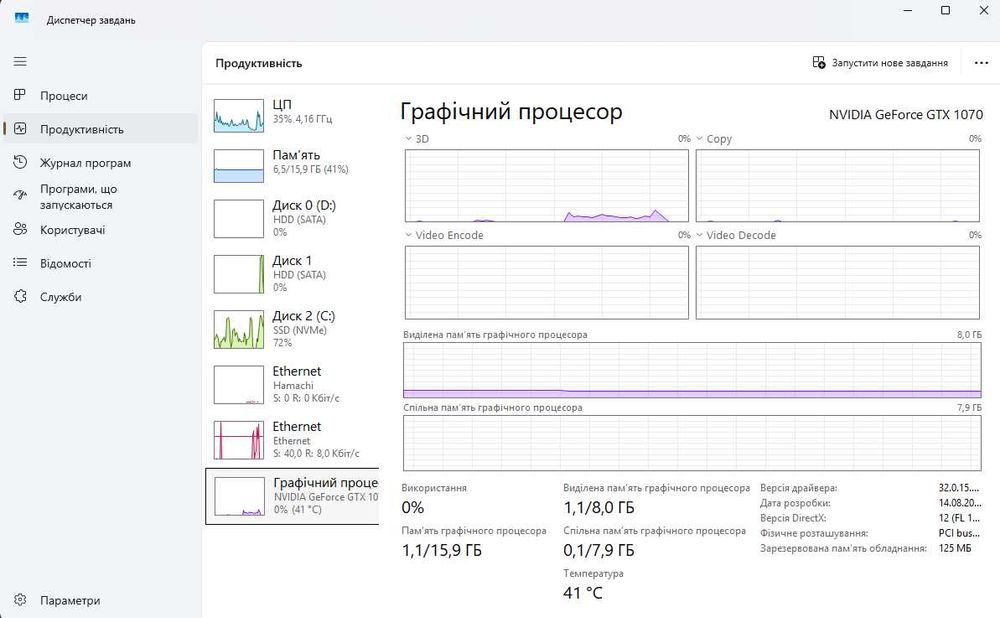Click the Використання 0% value

click(x=413, y=508)
